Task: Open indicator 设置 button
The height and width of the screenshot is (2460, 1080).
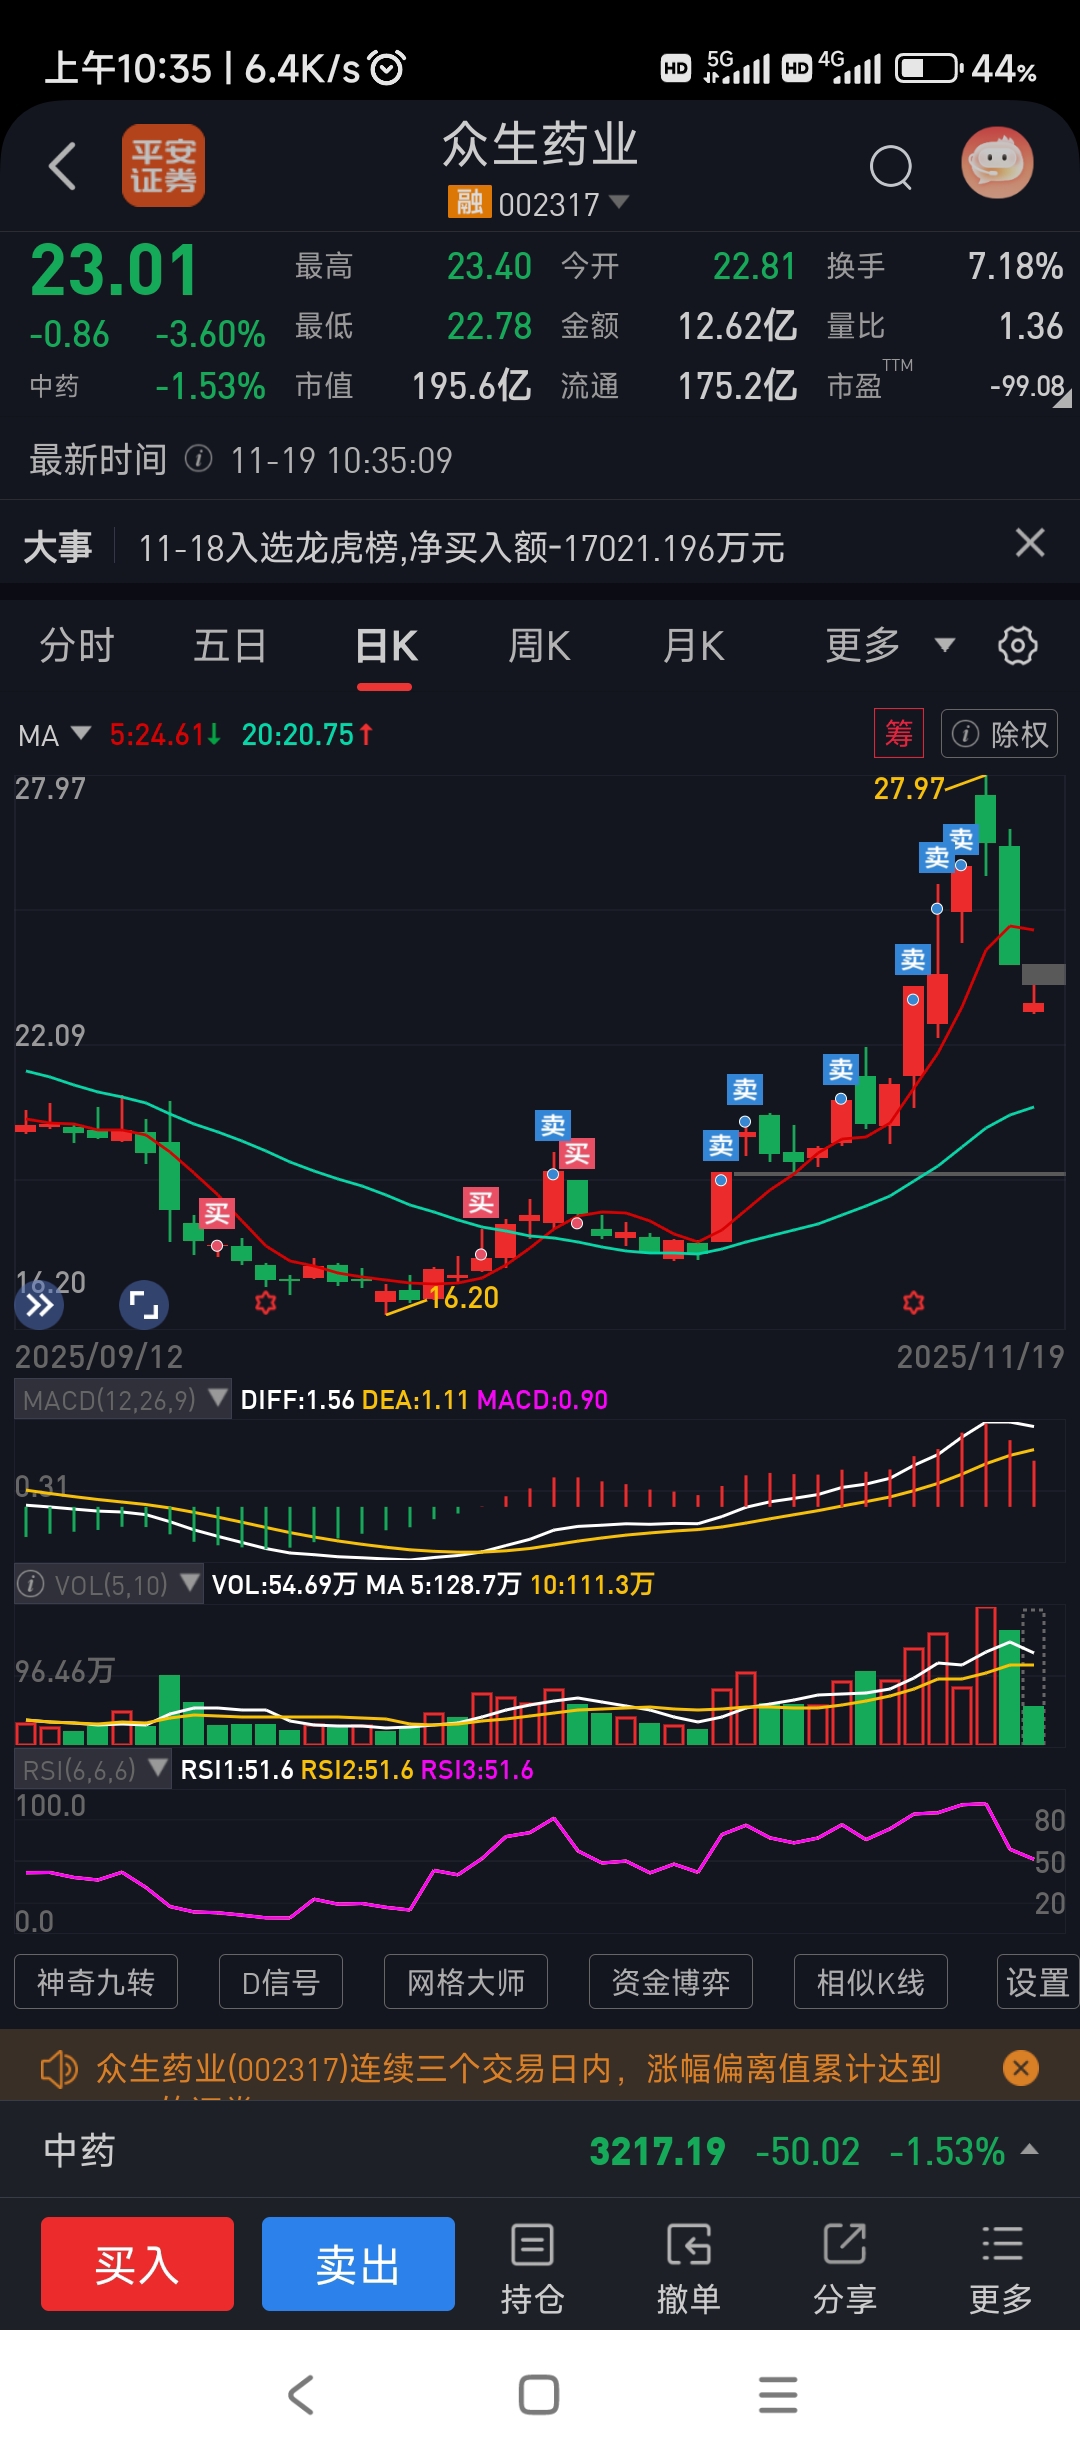Action: point(1038,1982)
